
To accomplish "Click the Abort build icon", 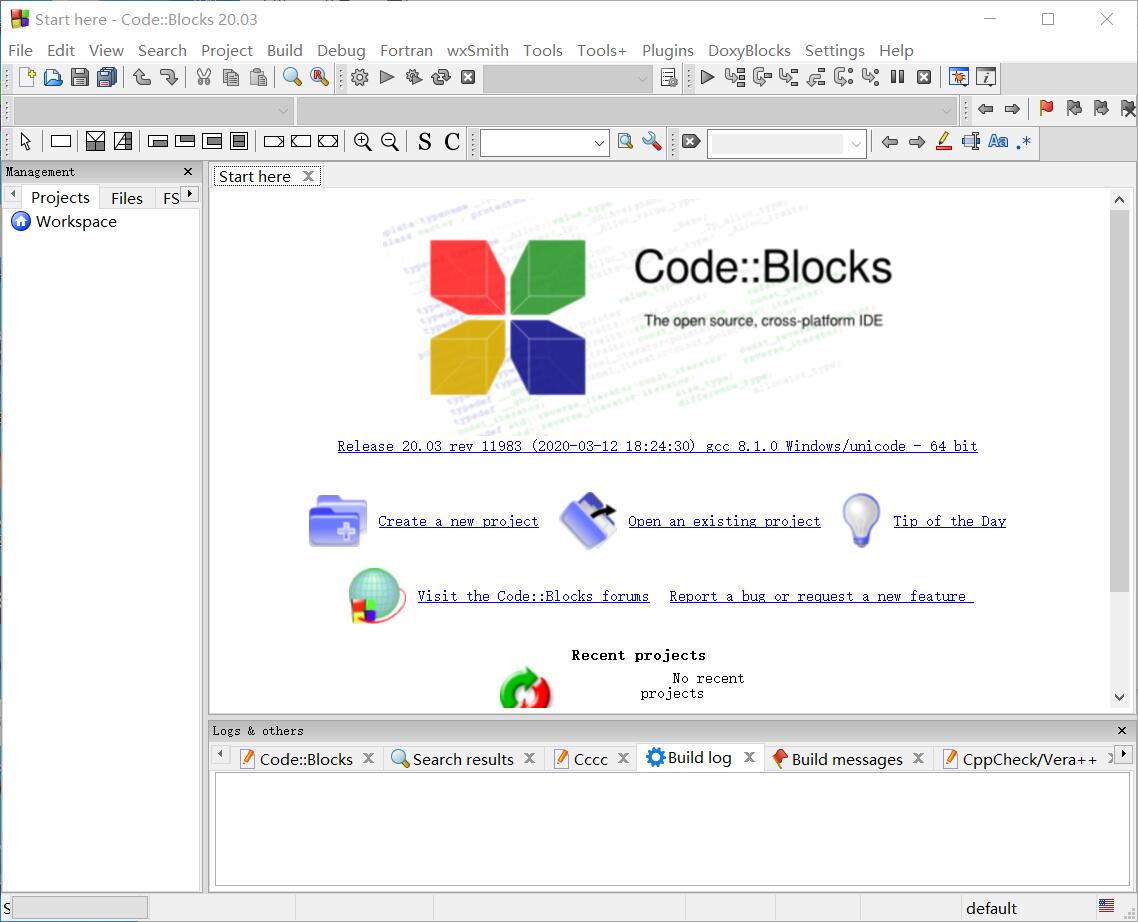I will [x=468, y=77].
